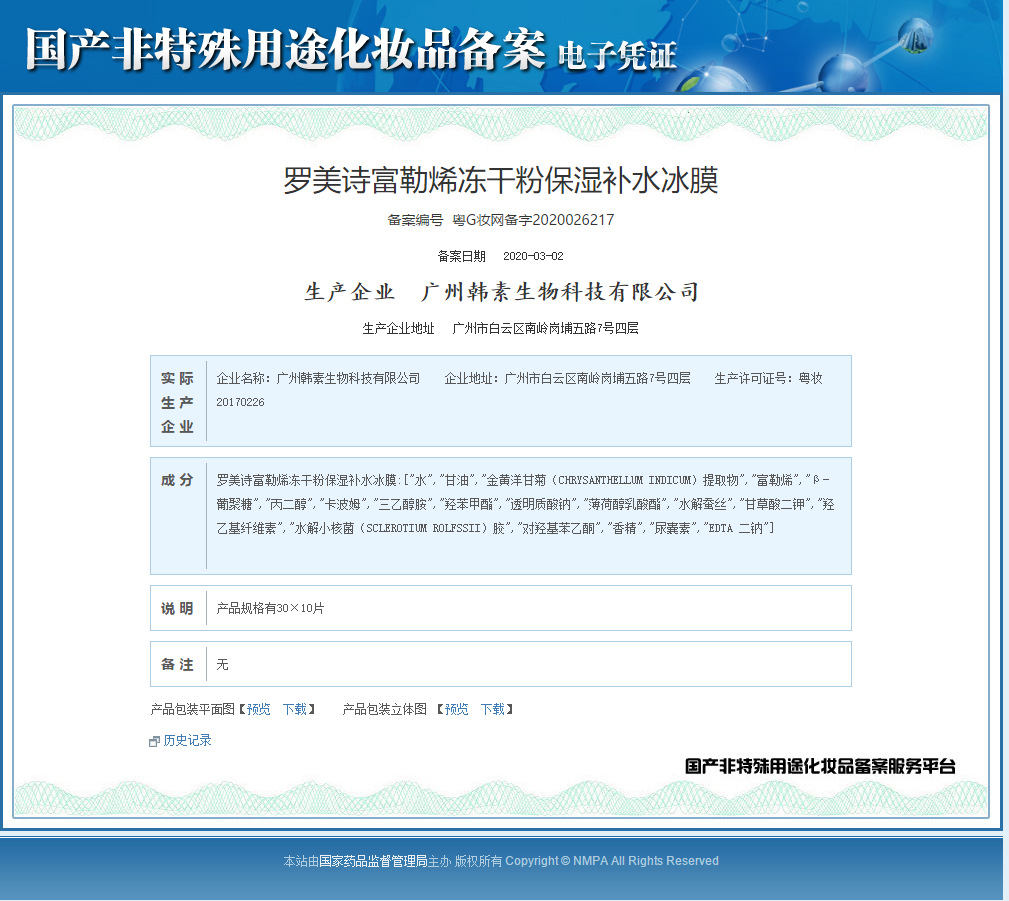Click the 备注 row label
Viewport: 1009px width, 901px height.
coord(177,664)
